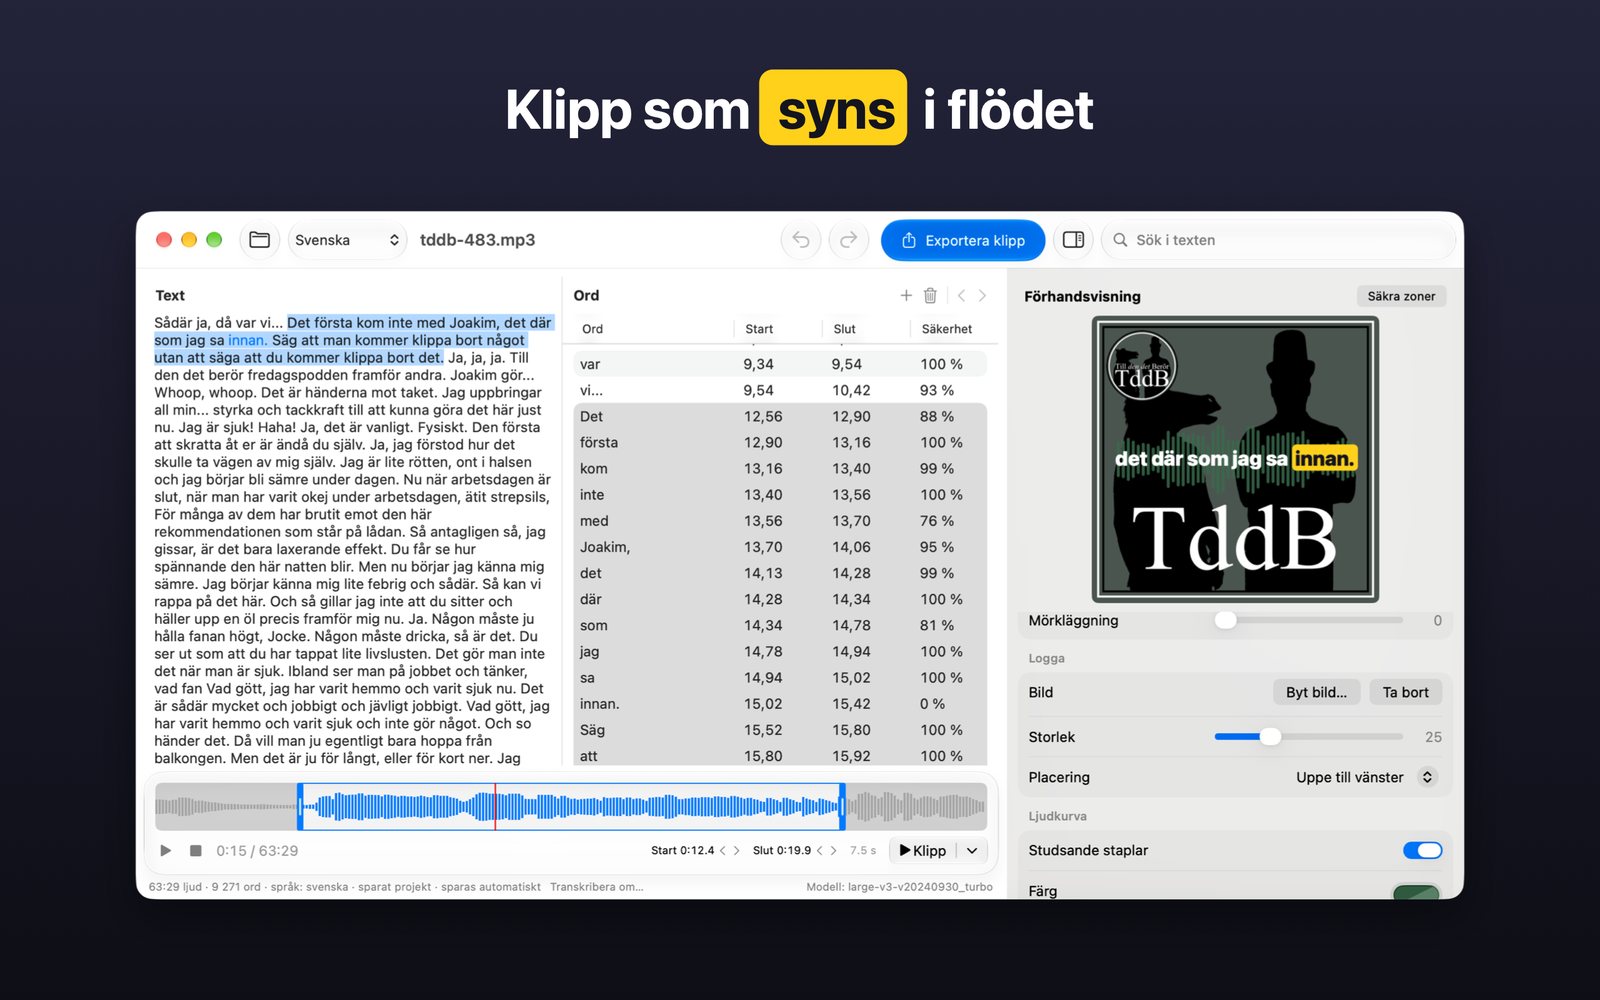The image size is (1600, 1000).
Task: Sort the table by the Start column header
Action: coord(759,329)
